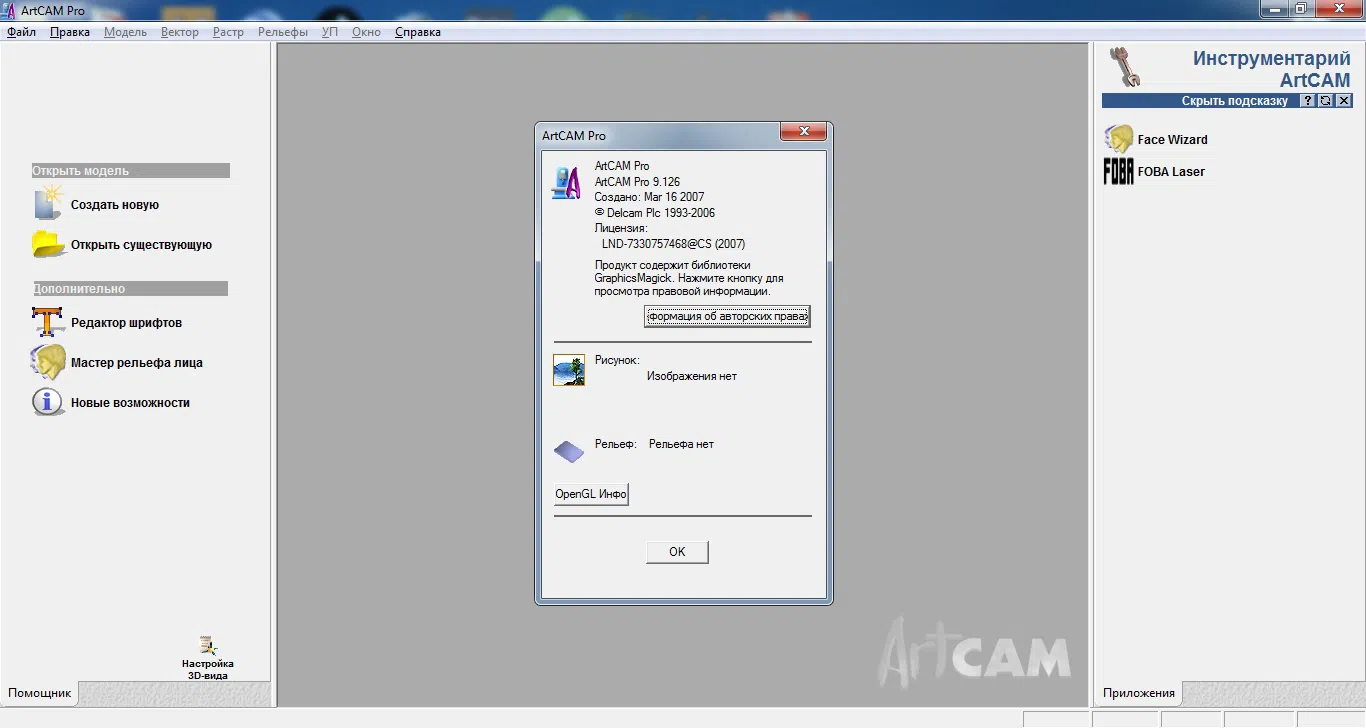
Task: Open the Растр menu
Action: (x=228, y=32)
